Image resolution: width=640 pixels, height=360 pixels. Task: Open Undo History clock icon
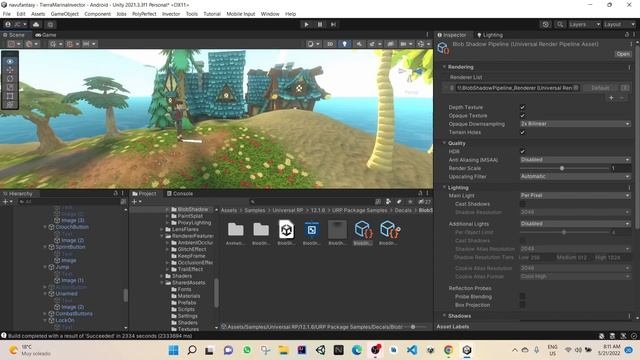[546, 24]
